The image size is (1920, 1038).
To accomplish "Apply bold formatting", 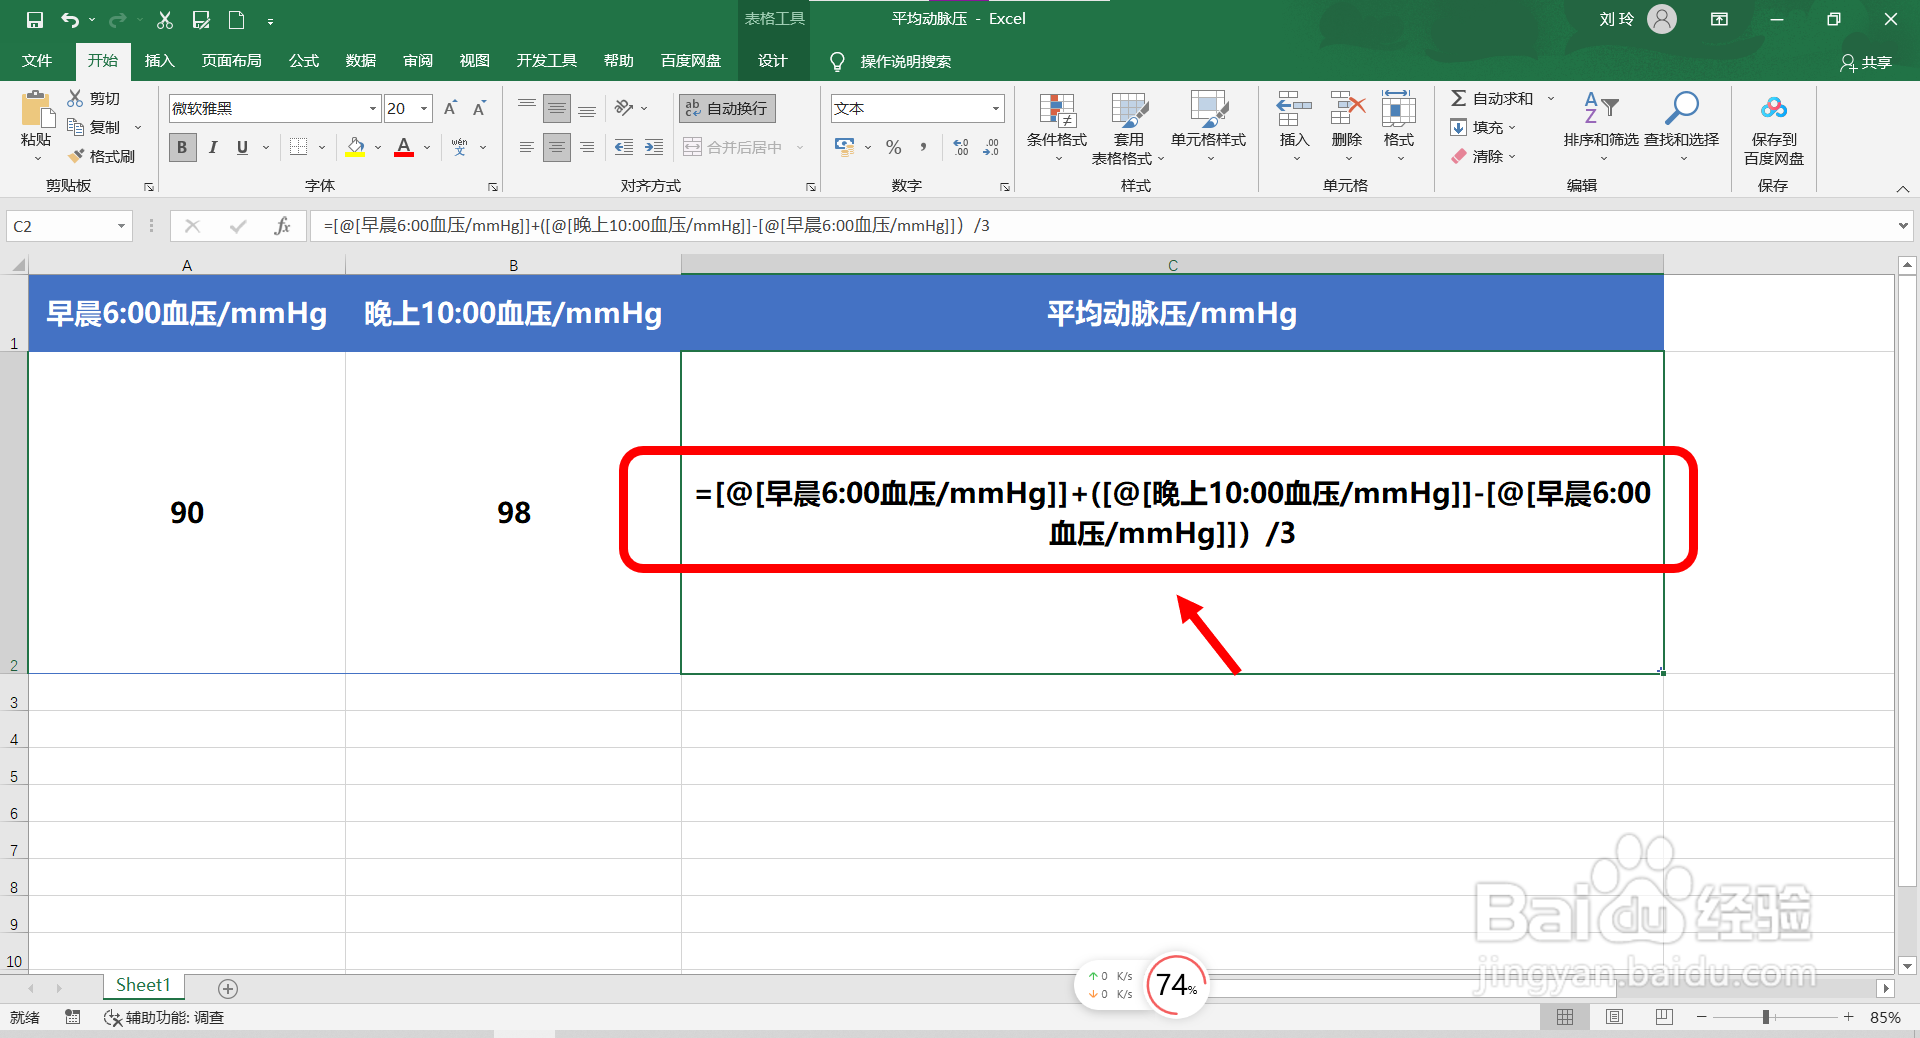I will 181,147.
